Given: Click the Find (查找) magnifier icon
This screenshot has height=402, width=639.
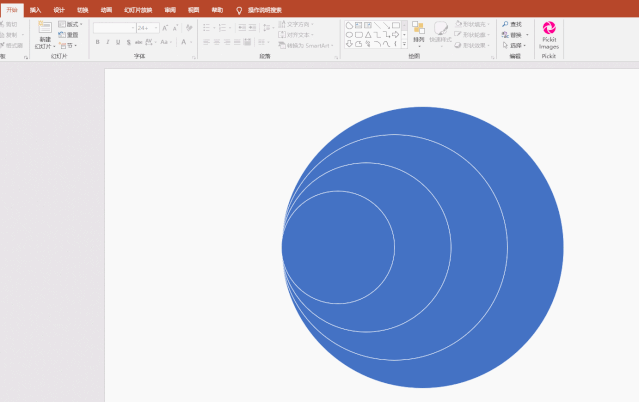Looking at the screenshot, I should pos(506,24).
